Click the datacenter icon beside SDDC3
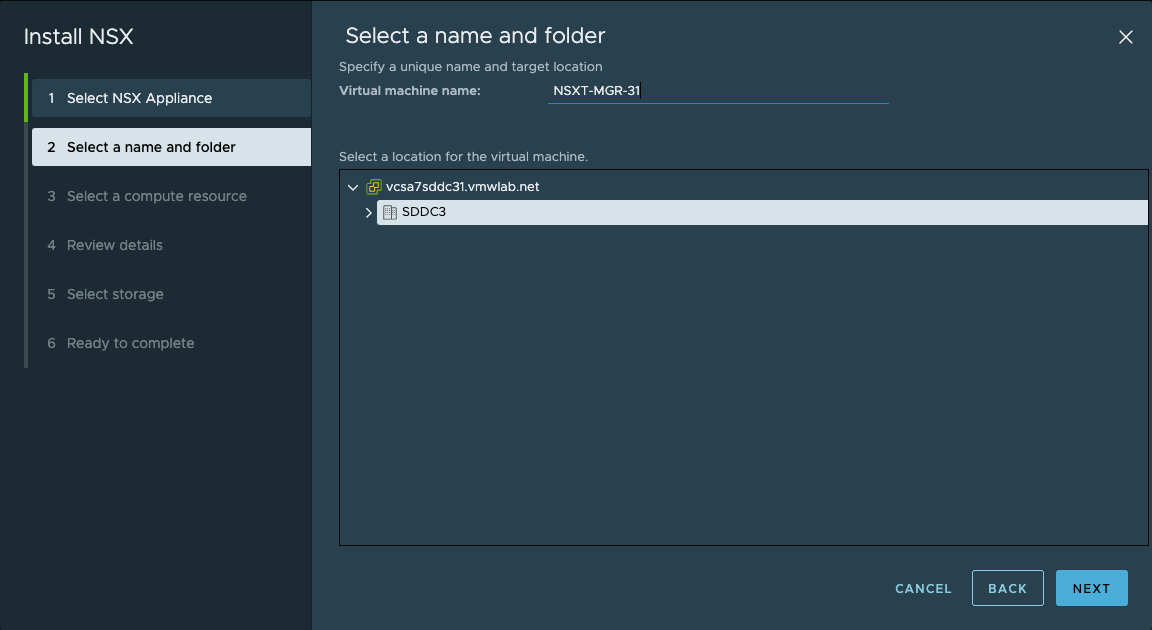 (389, 212)
